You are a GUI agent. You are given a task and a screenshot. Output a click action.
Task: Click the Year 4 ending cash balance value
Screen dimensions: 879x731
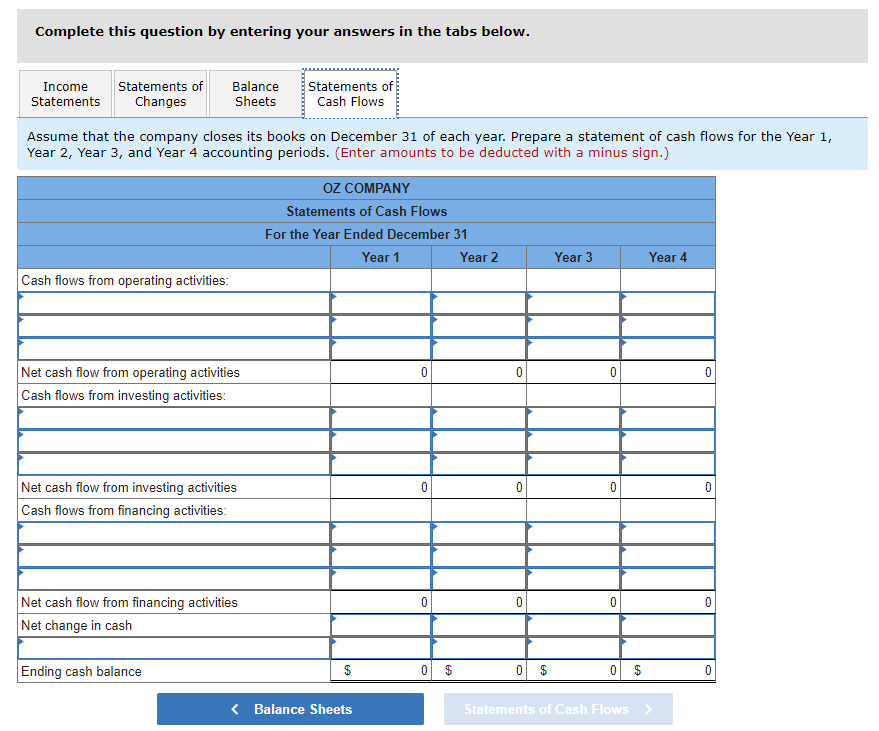point(668,671)
